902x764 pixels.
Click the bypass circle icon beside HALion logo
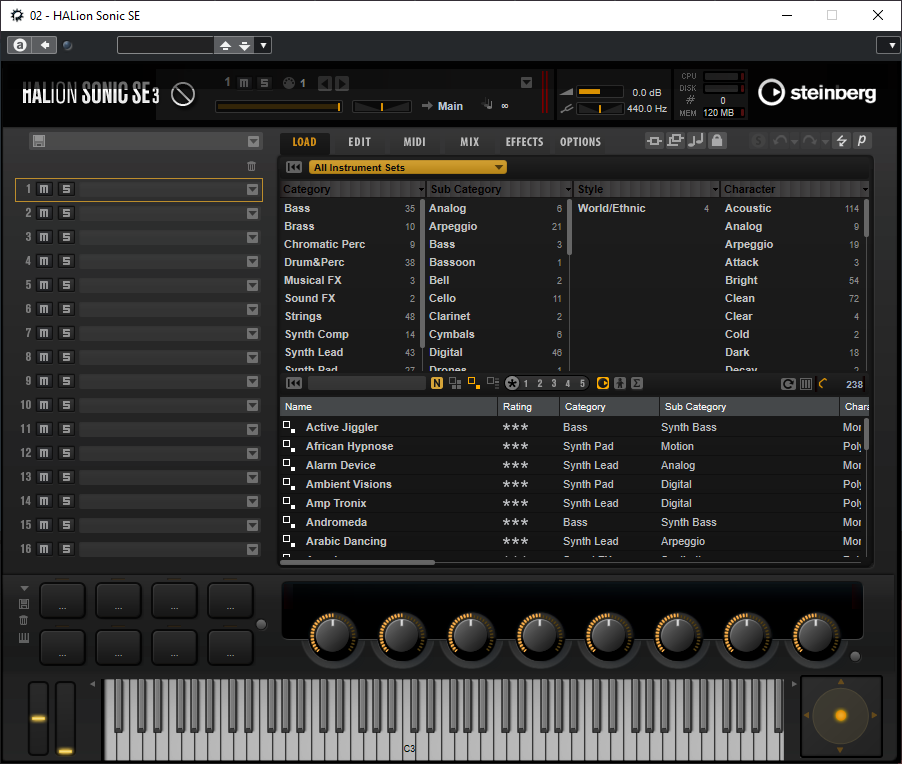(182, 94)
